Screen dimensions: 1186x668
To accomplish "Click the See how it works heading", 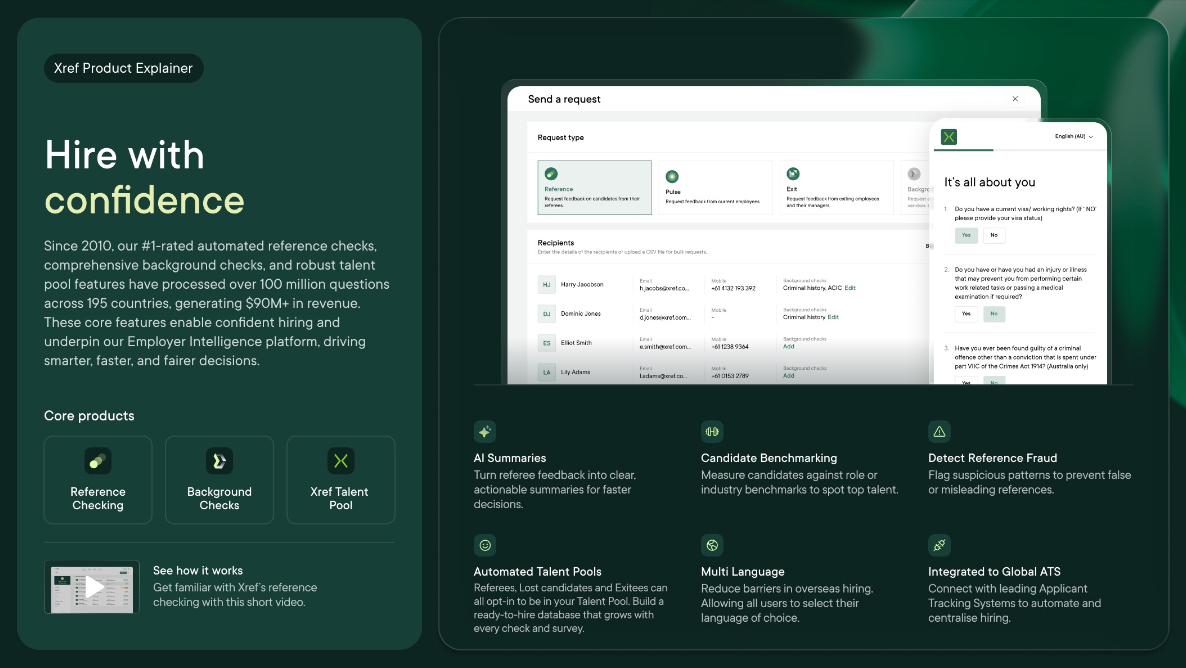I will [x=197, y=570].
